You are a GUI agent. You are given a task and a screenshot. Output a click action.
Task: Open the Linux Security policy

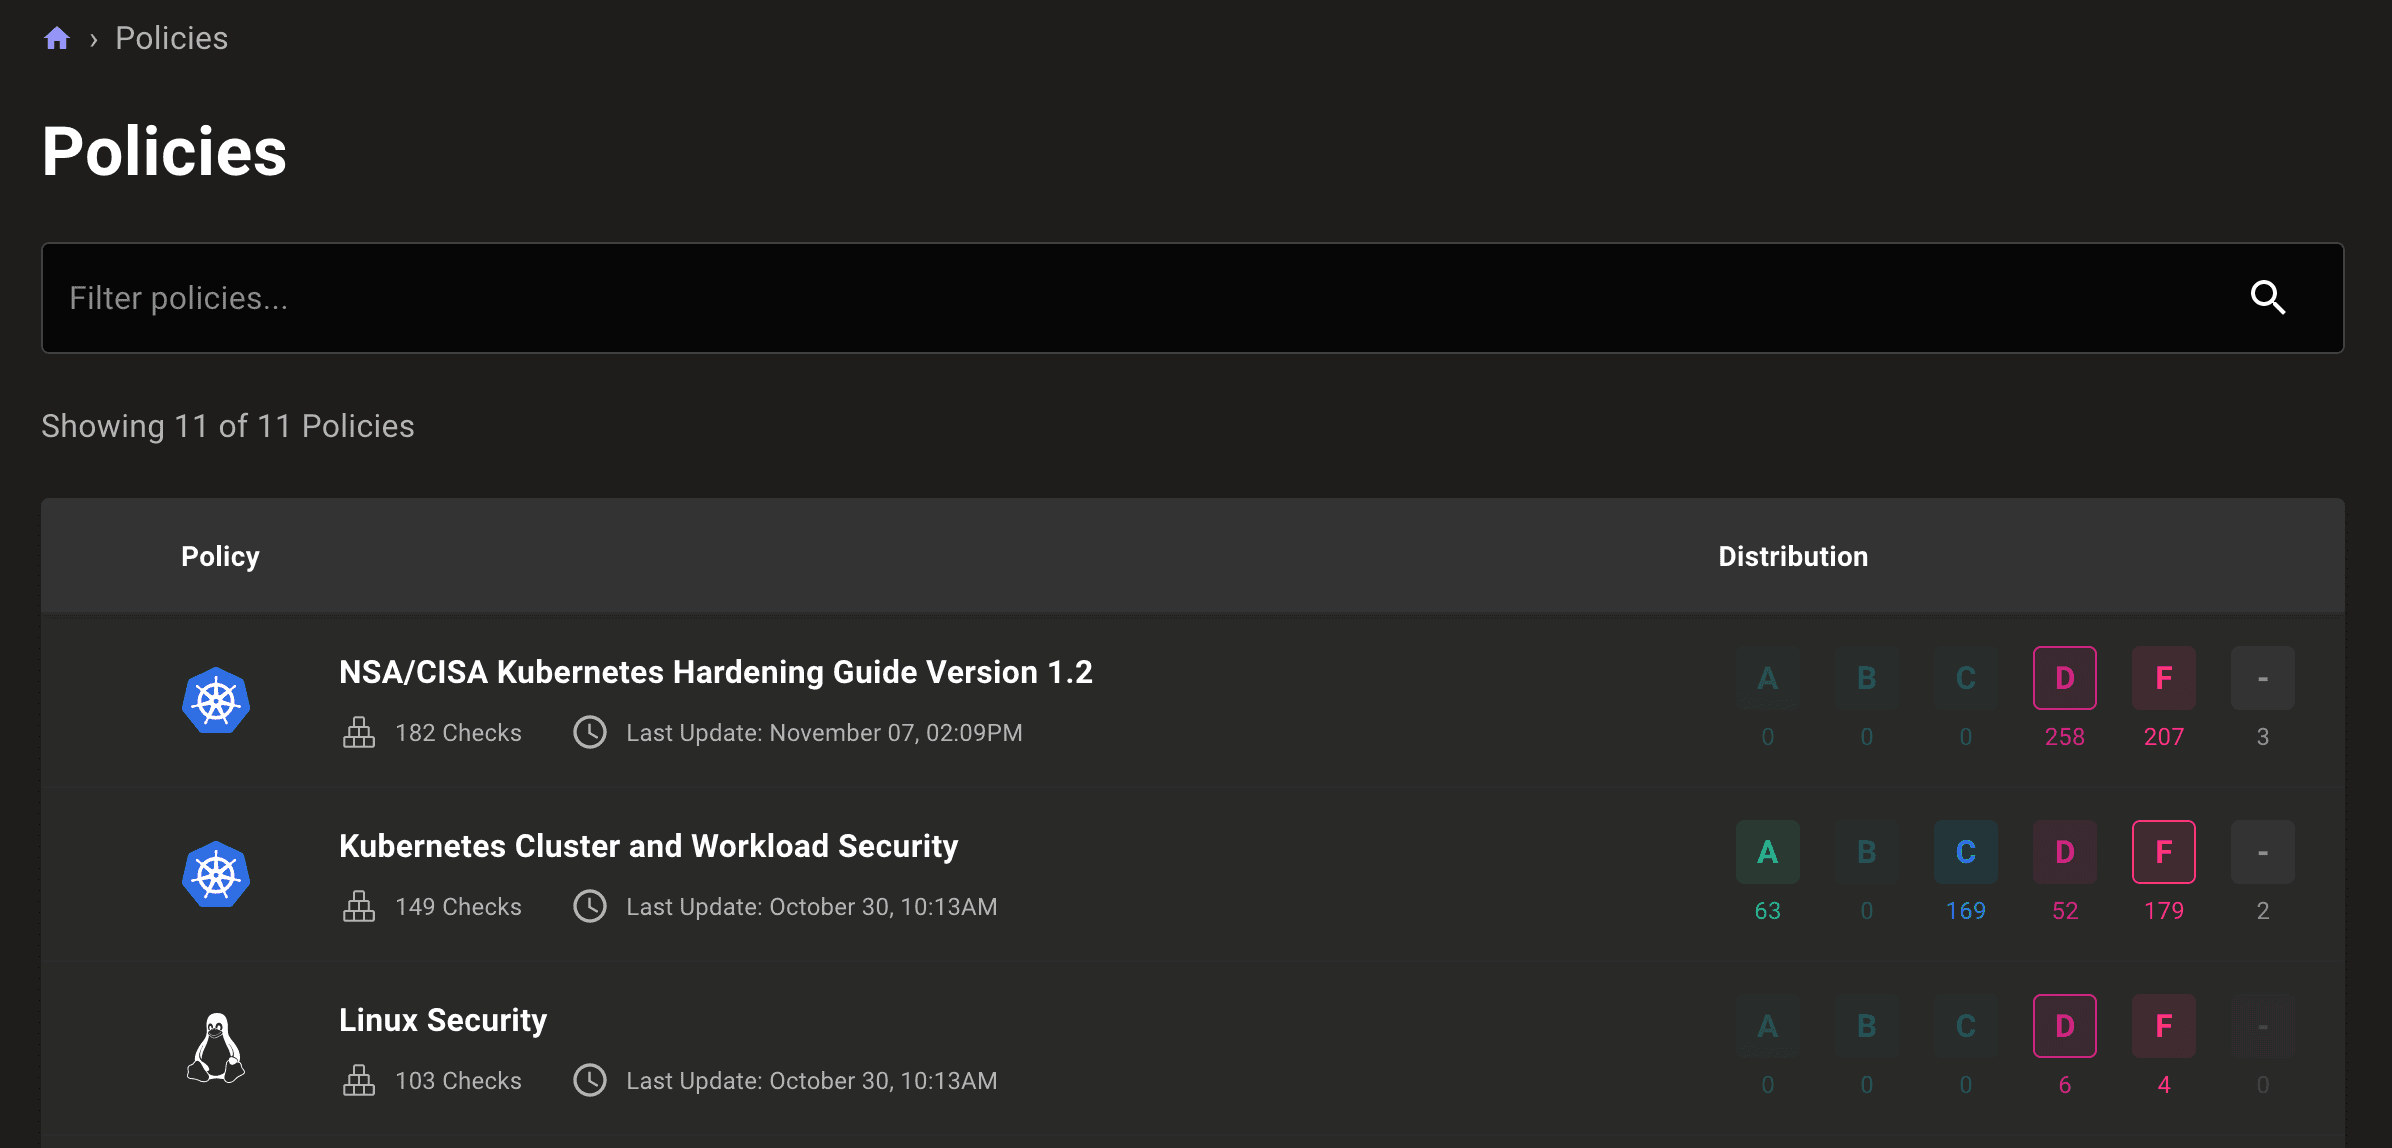click(x=443, y=1020)
